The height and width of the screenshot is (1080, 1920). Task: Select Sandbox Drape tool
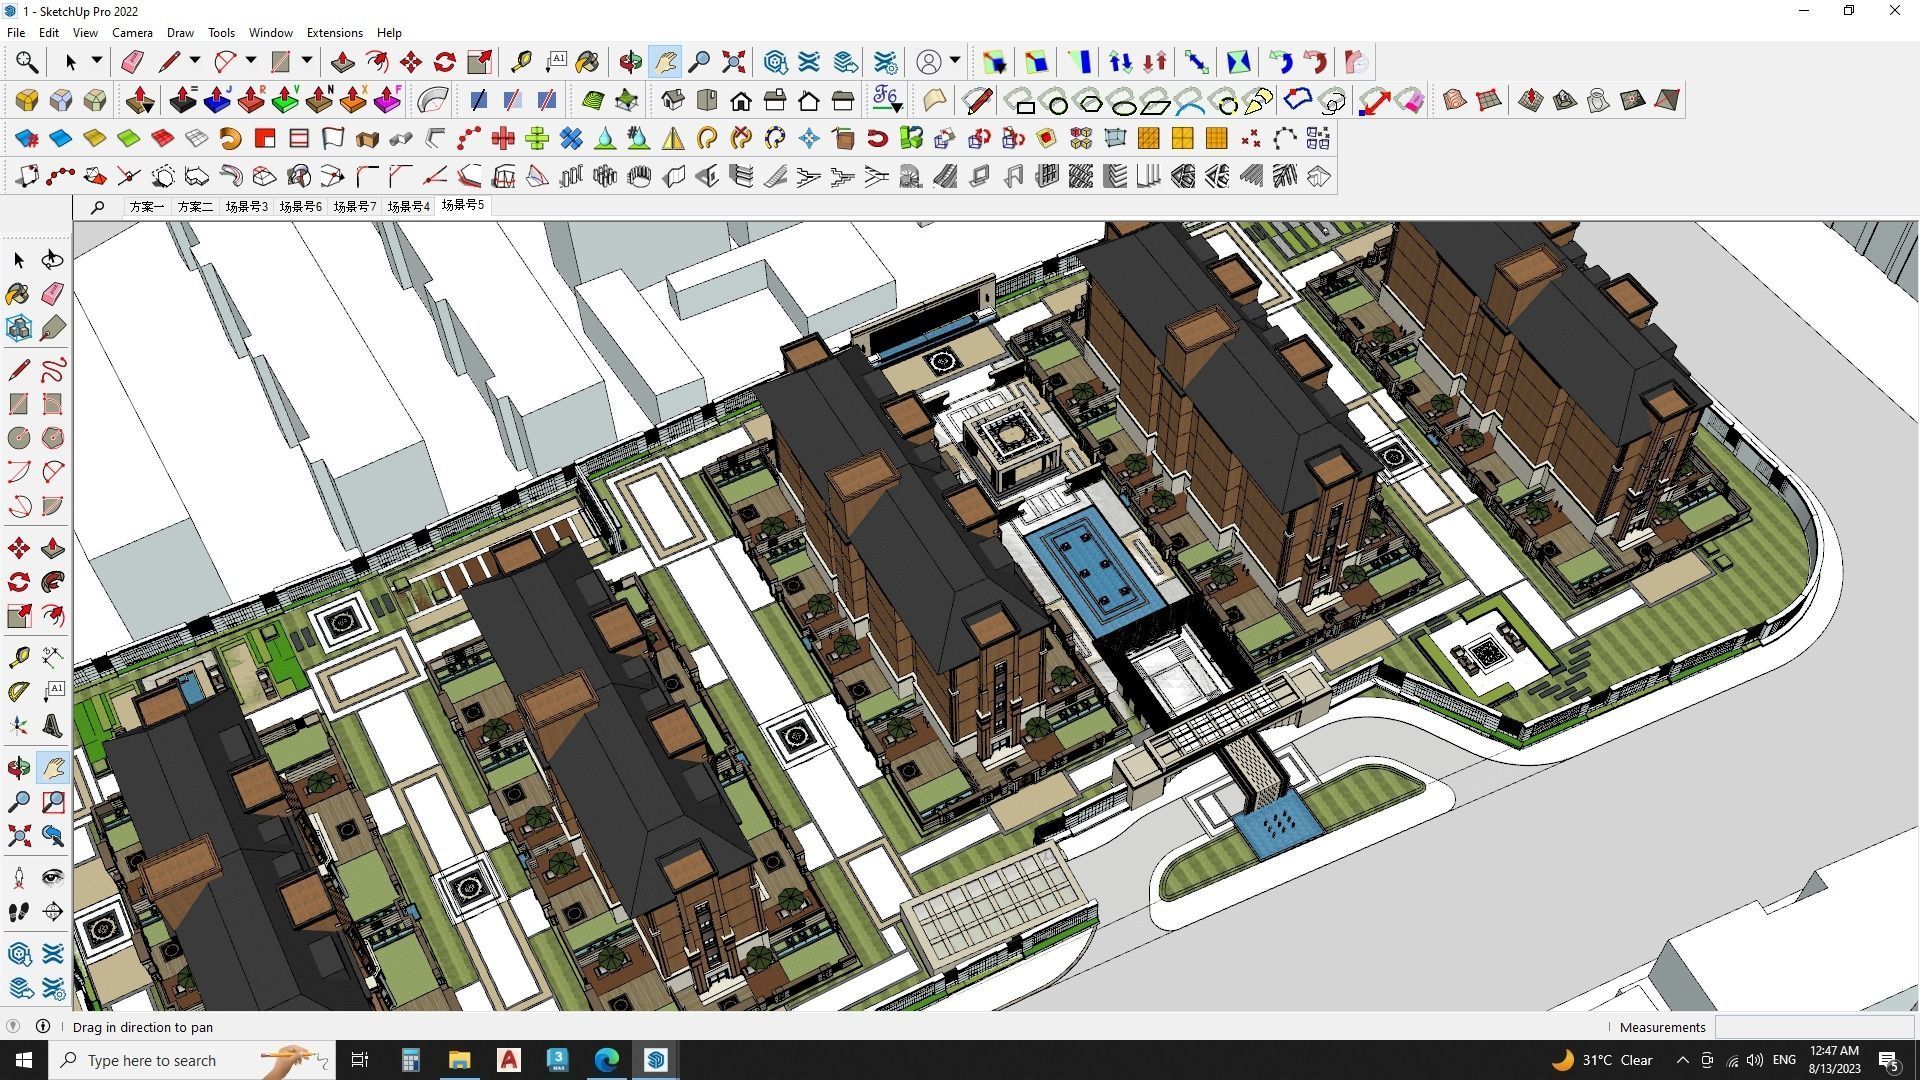point(1599,100)
